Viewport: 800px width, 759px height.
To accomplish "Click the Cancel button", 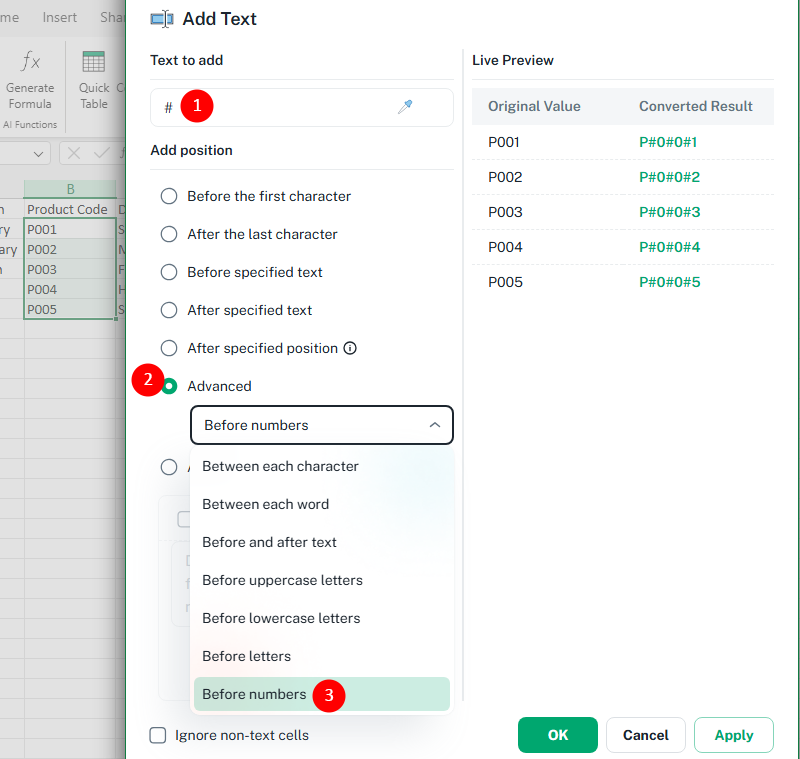I will coord(645,735).
